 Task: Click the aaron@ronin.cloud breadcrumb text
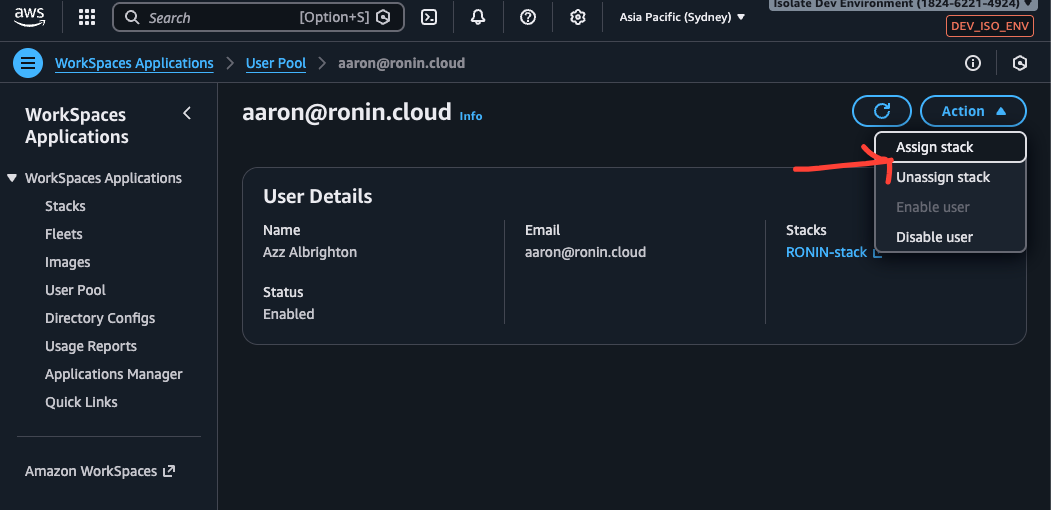click(401, 64)
